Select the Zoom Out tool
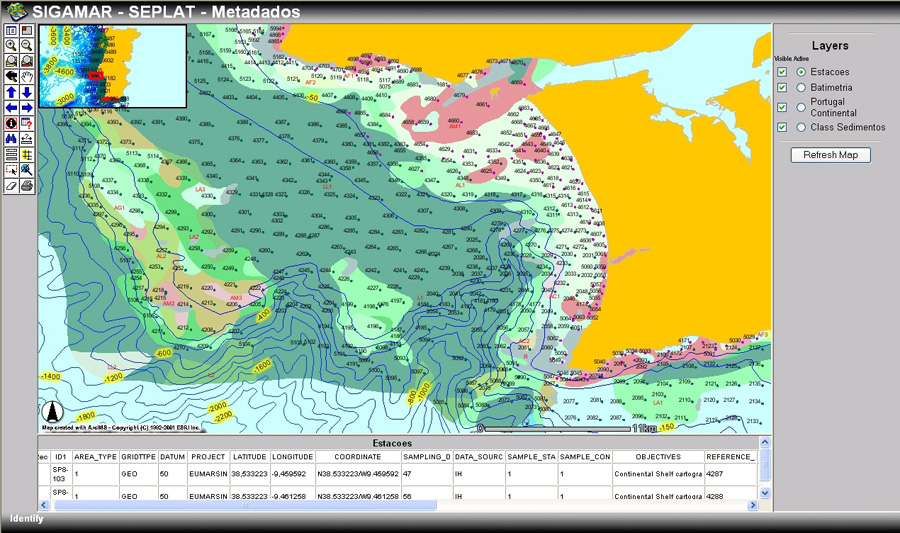The width and height of the screenshot is (900, 533). 27,45
